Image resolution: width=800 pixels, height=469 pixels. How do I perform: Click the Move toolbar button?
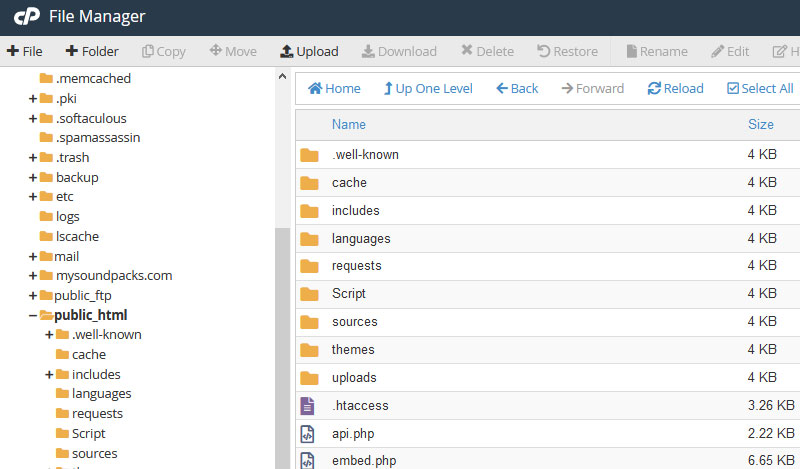click(x=233, y=51)
